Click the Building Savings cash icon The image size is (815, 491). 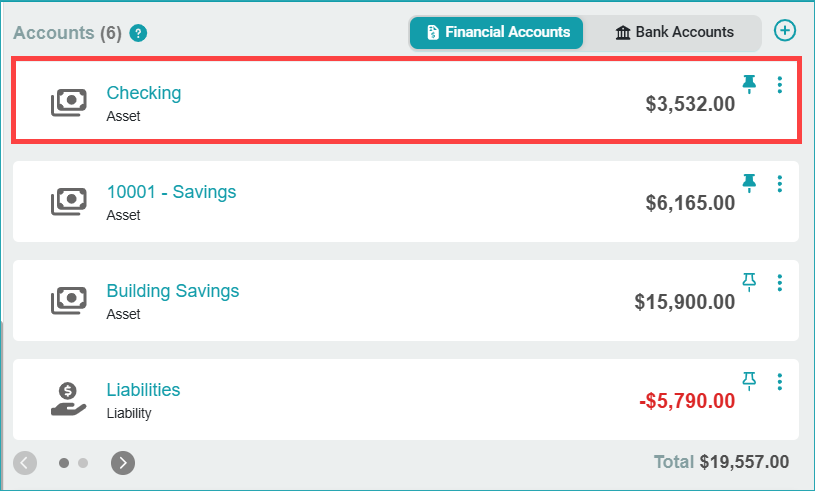(69, 301)
